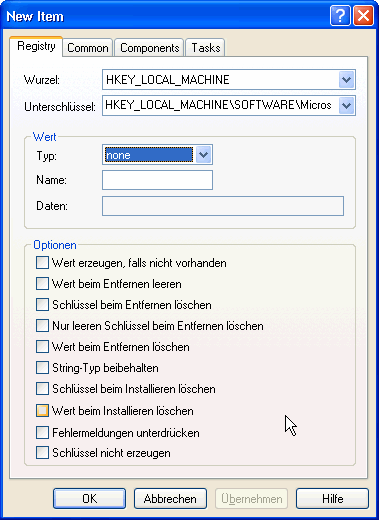
Task: Open the Tasks tab
Action: (x=205, y=48)
